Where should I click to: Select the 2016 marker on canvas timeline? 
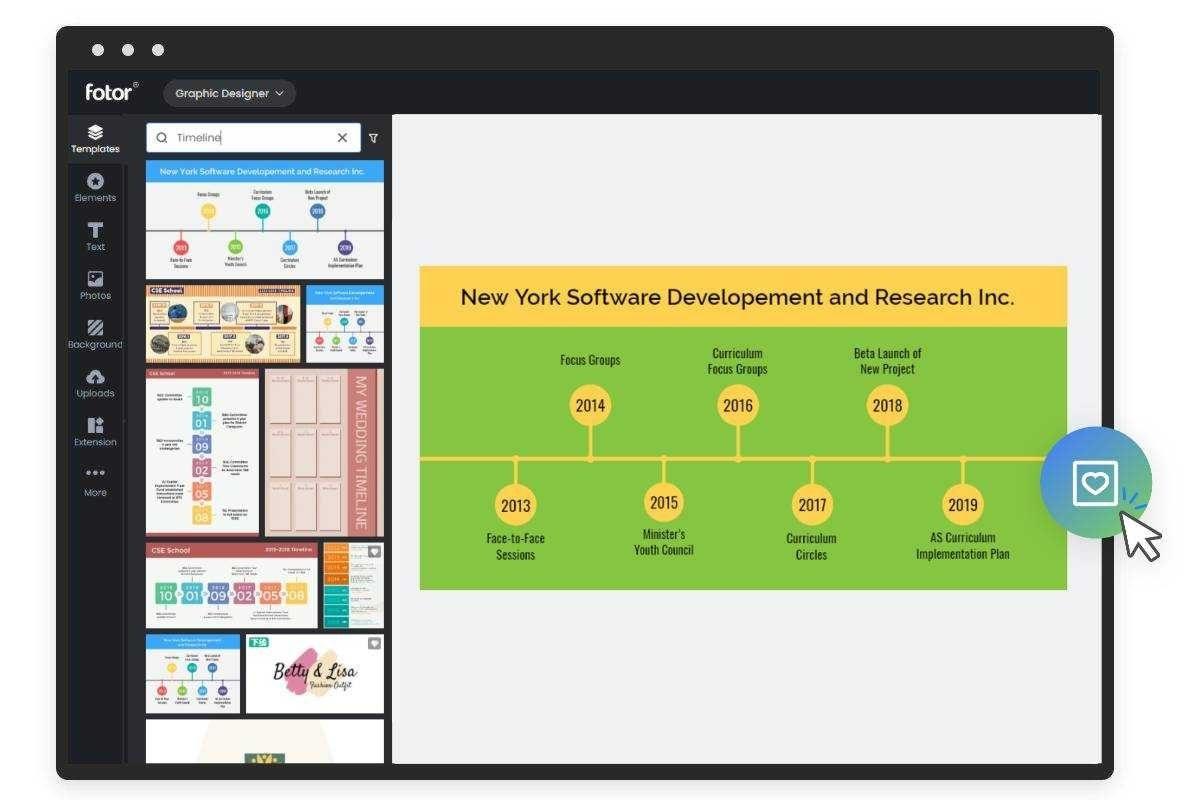[738, 405]
